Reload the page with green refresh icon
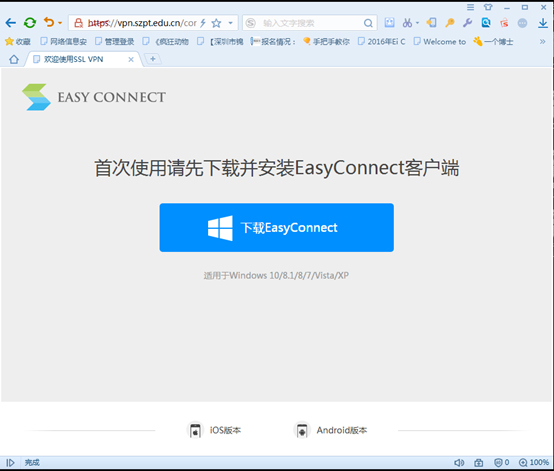 30,23
